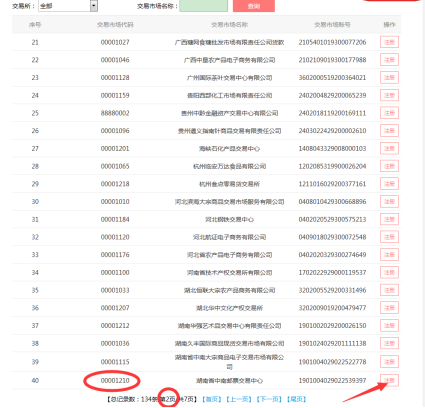This screenshot has width=425, height=408.
Task: Click 注册 button for market code 00001212
Action: (389, 326)
